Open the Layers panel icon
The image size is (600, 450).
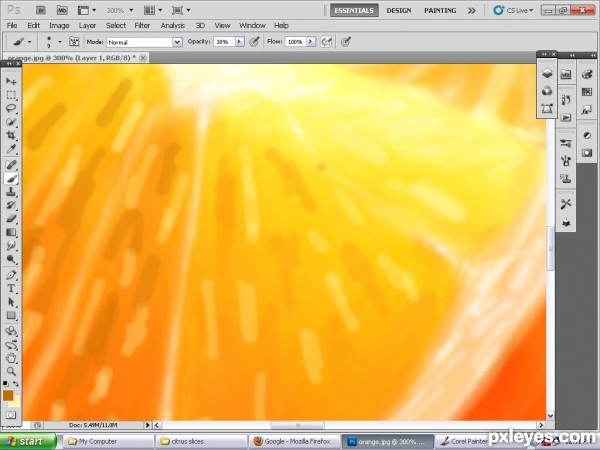pos(547,73)
